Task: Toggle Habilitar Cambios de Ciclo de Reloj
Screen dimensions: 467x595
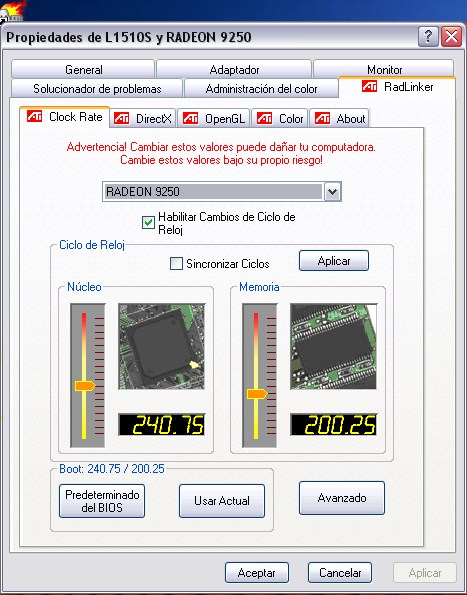Action: click(x=148, y=223)
